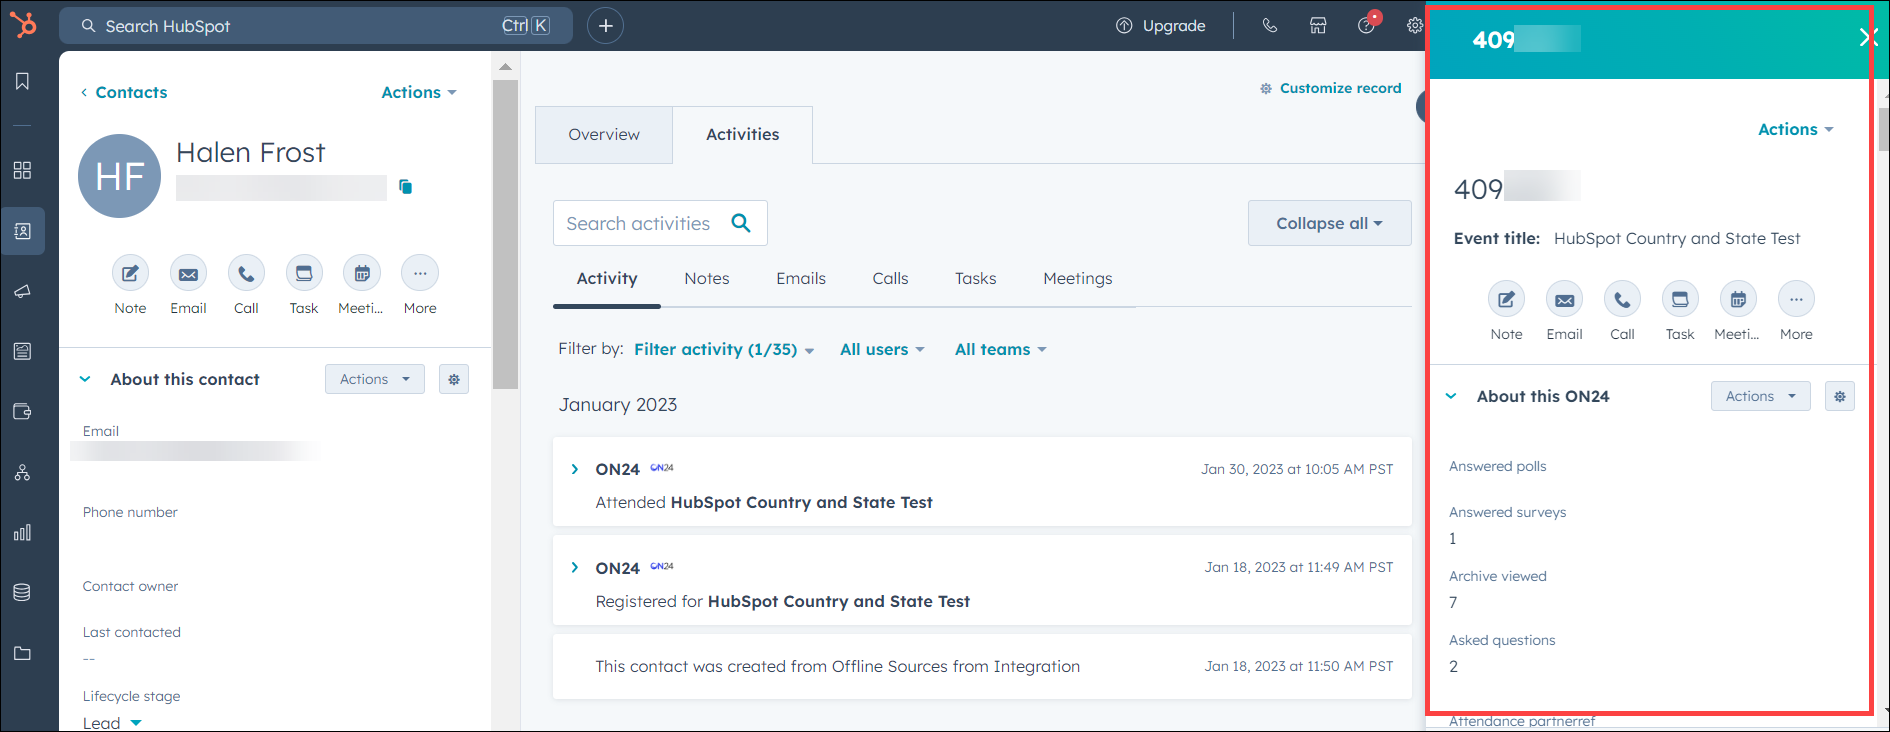This screenshot has width=1890, height=732.
Task: Open the workspaces grid icon in the sidebar
Action: coord(22,170)
